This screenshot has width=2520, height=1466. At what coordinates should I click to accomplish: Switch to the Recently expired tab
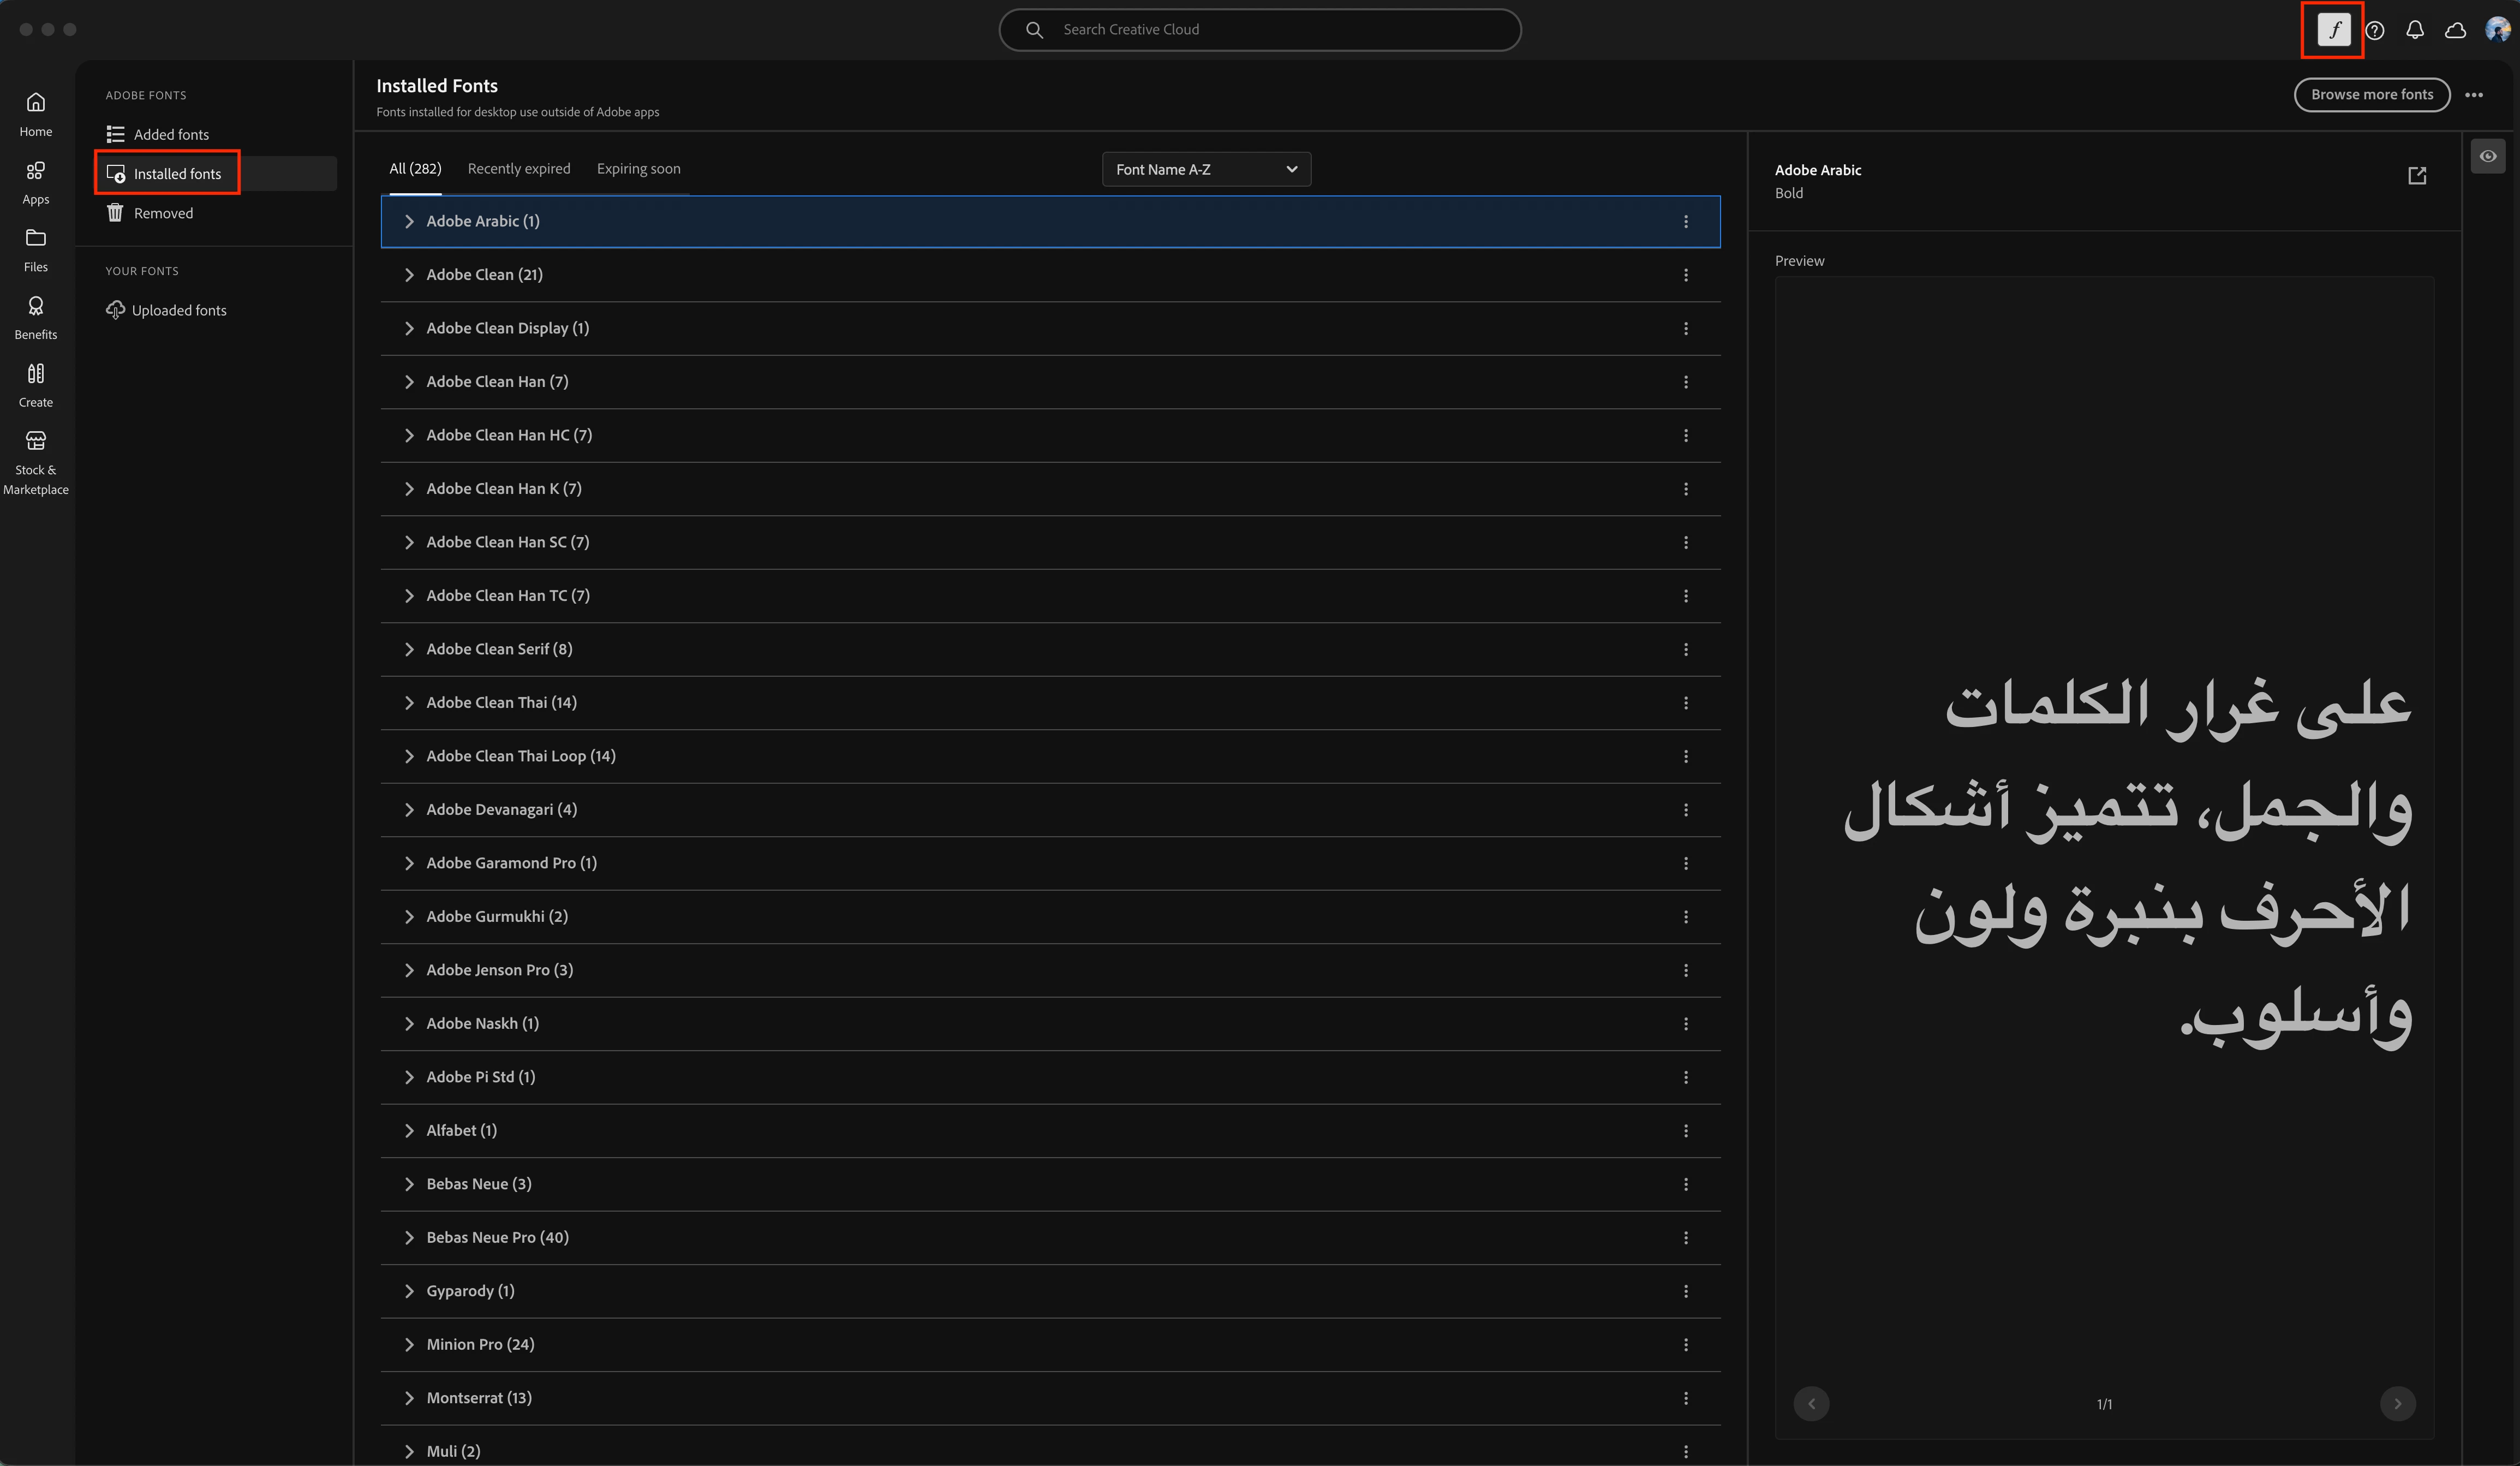[519, 168]
